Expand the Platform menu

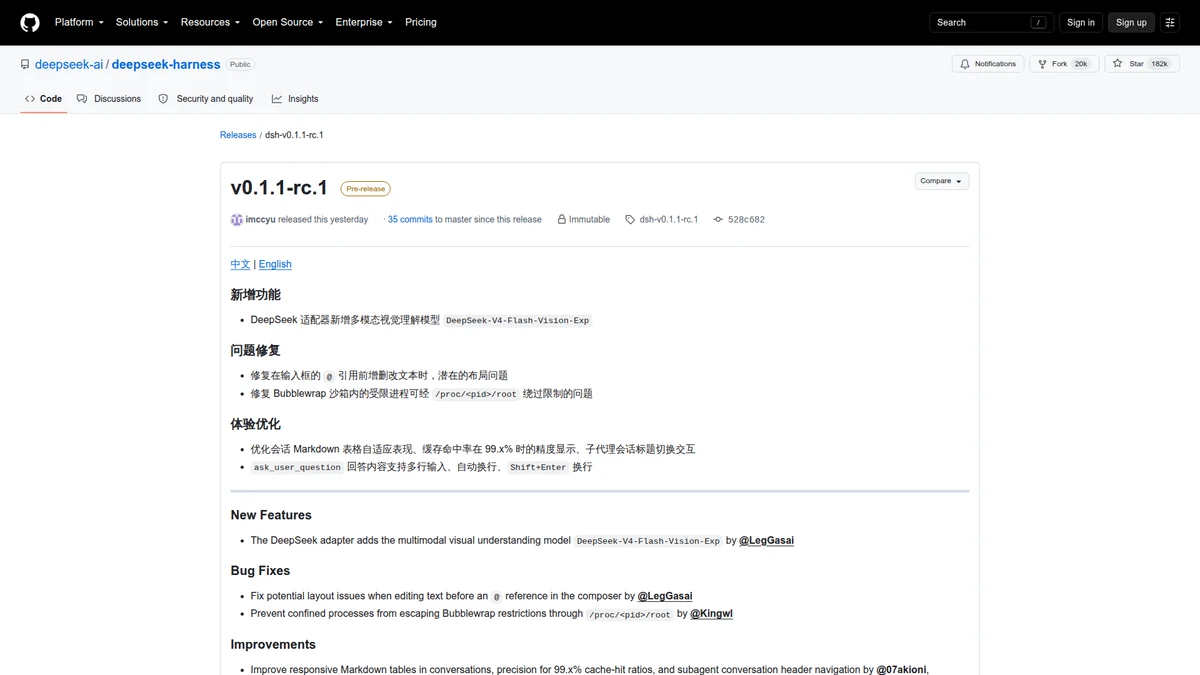(78, 22)
